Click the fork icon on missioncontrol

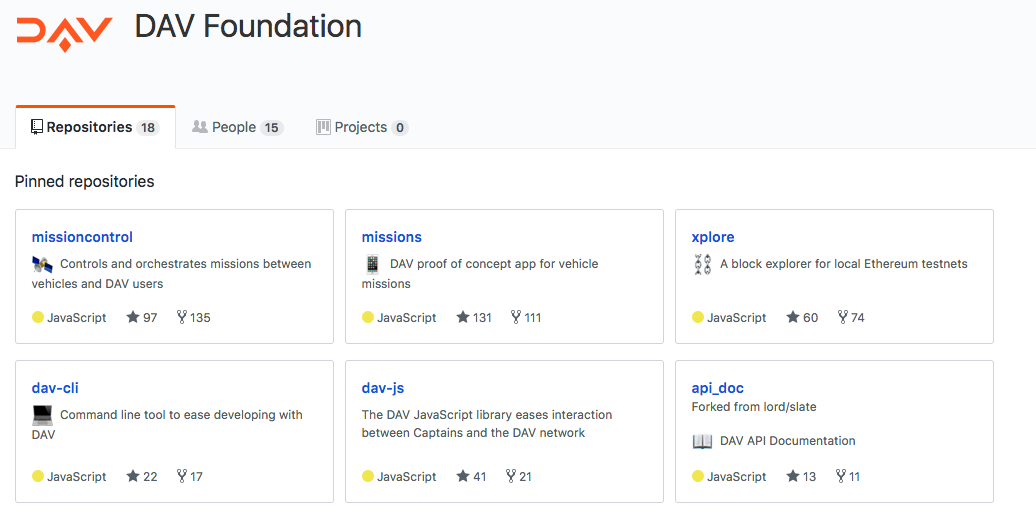(182, 317)
